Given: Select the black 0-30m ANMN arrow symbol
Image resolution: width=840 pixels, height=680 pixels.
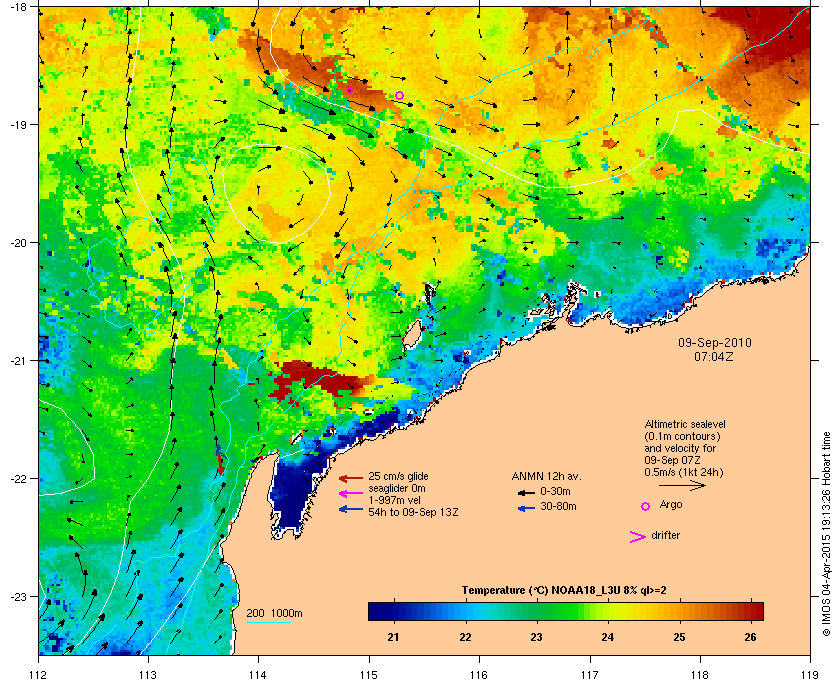Looking at the screenshot, I should click(526, 492).
